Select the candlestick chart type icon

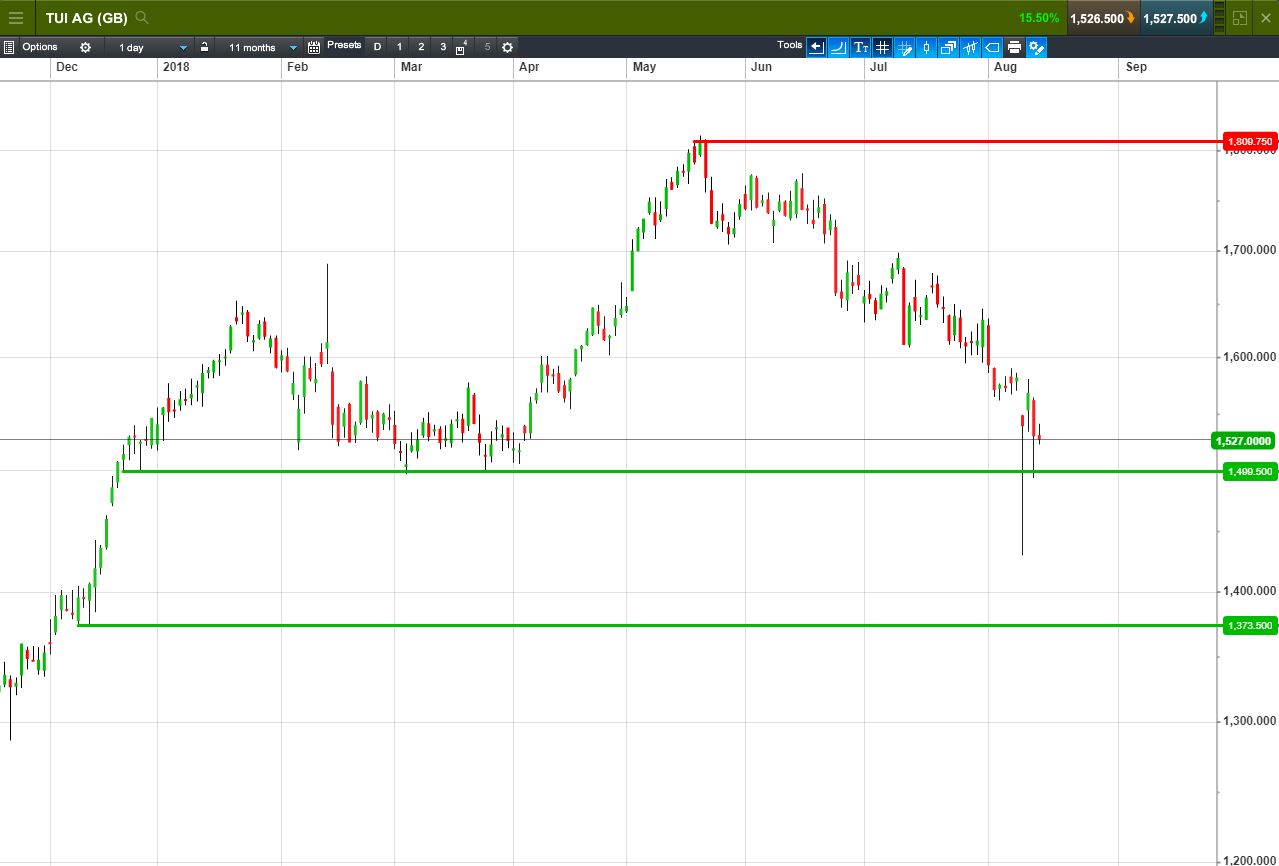tap(926, 47)
